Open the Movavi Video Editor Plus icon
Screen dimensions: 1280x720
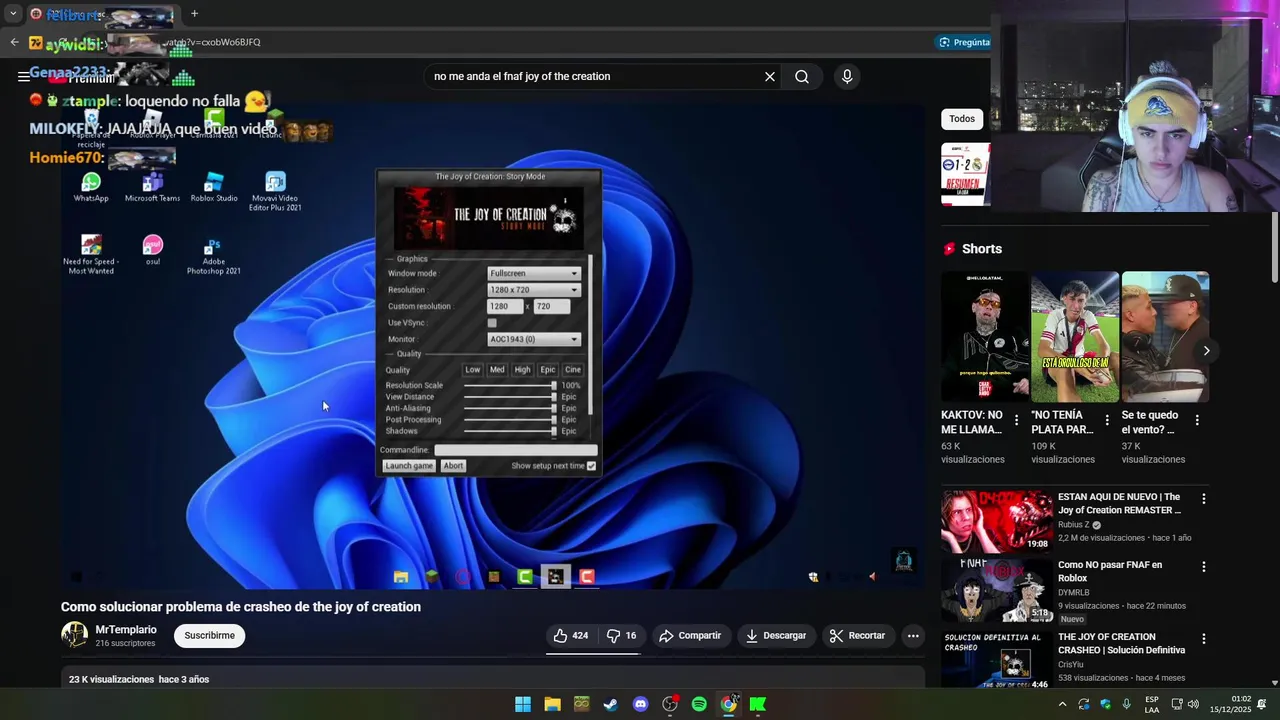[x=275, y=192]
